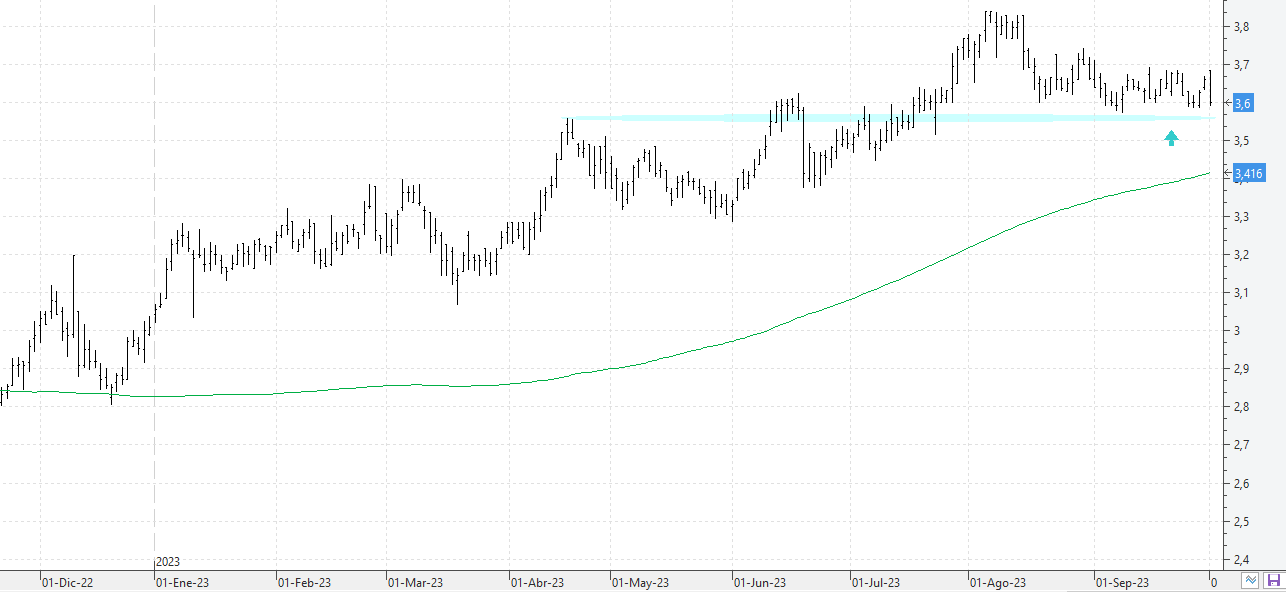This screenshot has height=592, width=1286.
Task: Click the 0 label at time axis end
Action: 1213,581
